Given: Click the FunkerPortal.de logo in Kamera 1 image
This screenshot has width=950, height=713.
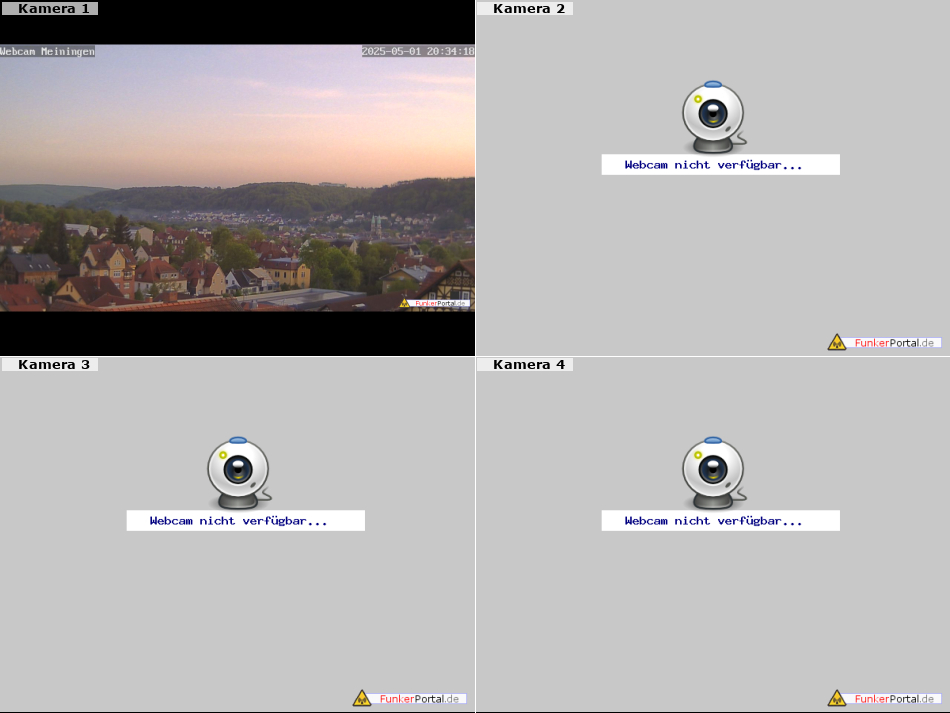Looking at the screenshot, I should (434, 303).
